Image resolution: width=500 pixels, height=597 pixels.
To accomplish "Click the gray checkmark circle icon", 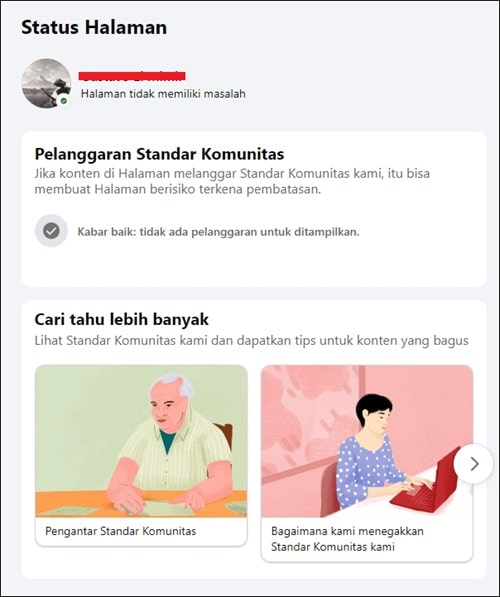I will [51, 231].
